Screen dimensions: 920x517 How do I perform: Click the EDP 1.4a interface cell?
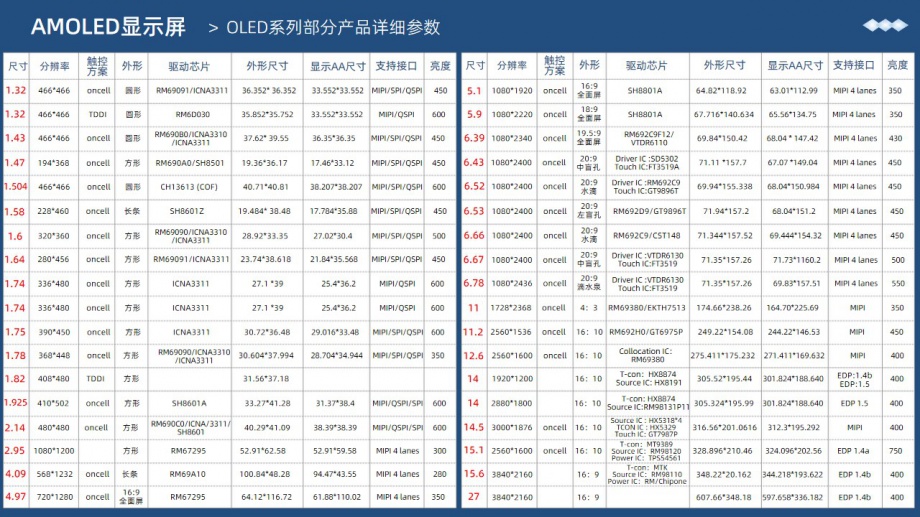856,451
